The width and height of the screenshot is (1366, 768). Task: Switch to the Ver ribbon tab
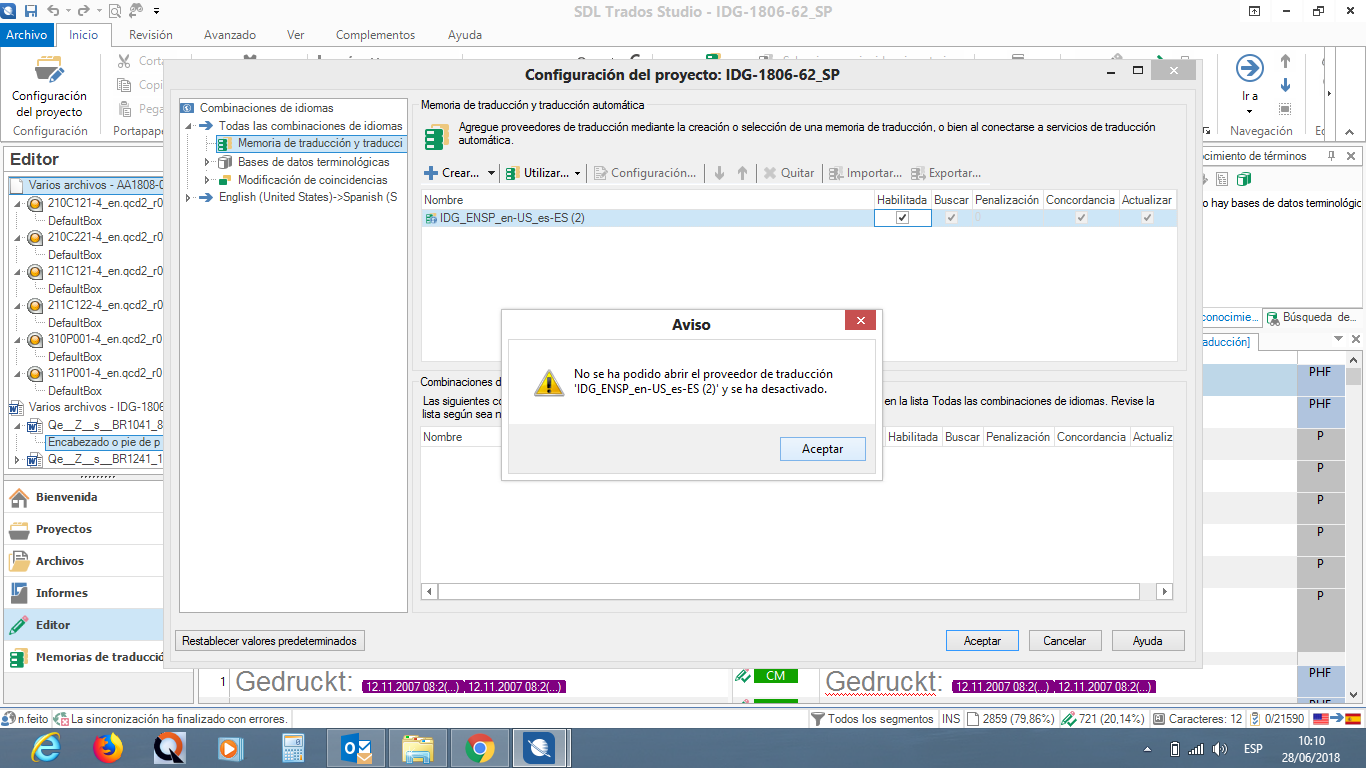coord(296,34)
